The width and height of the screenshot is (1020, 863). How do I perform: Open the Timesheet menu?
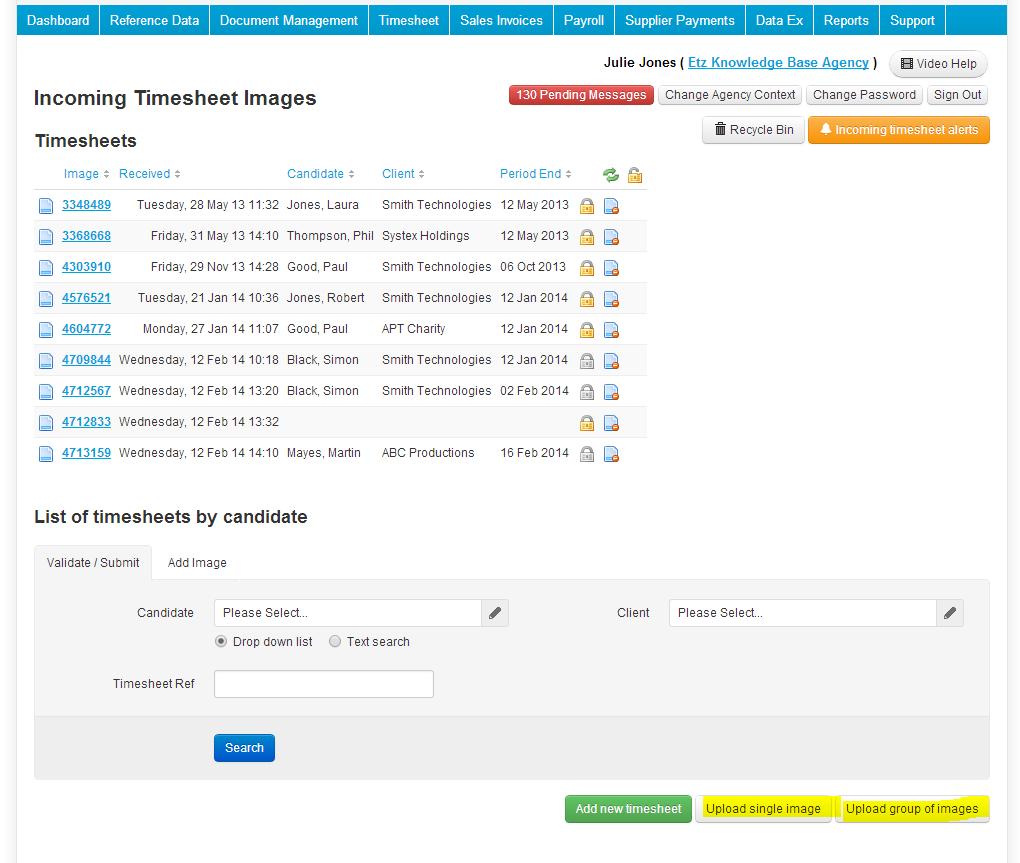(x=409, y=20)
